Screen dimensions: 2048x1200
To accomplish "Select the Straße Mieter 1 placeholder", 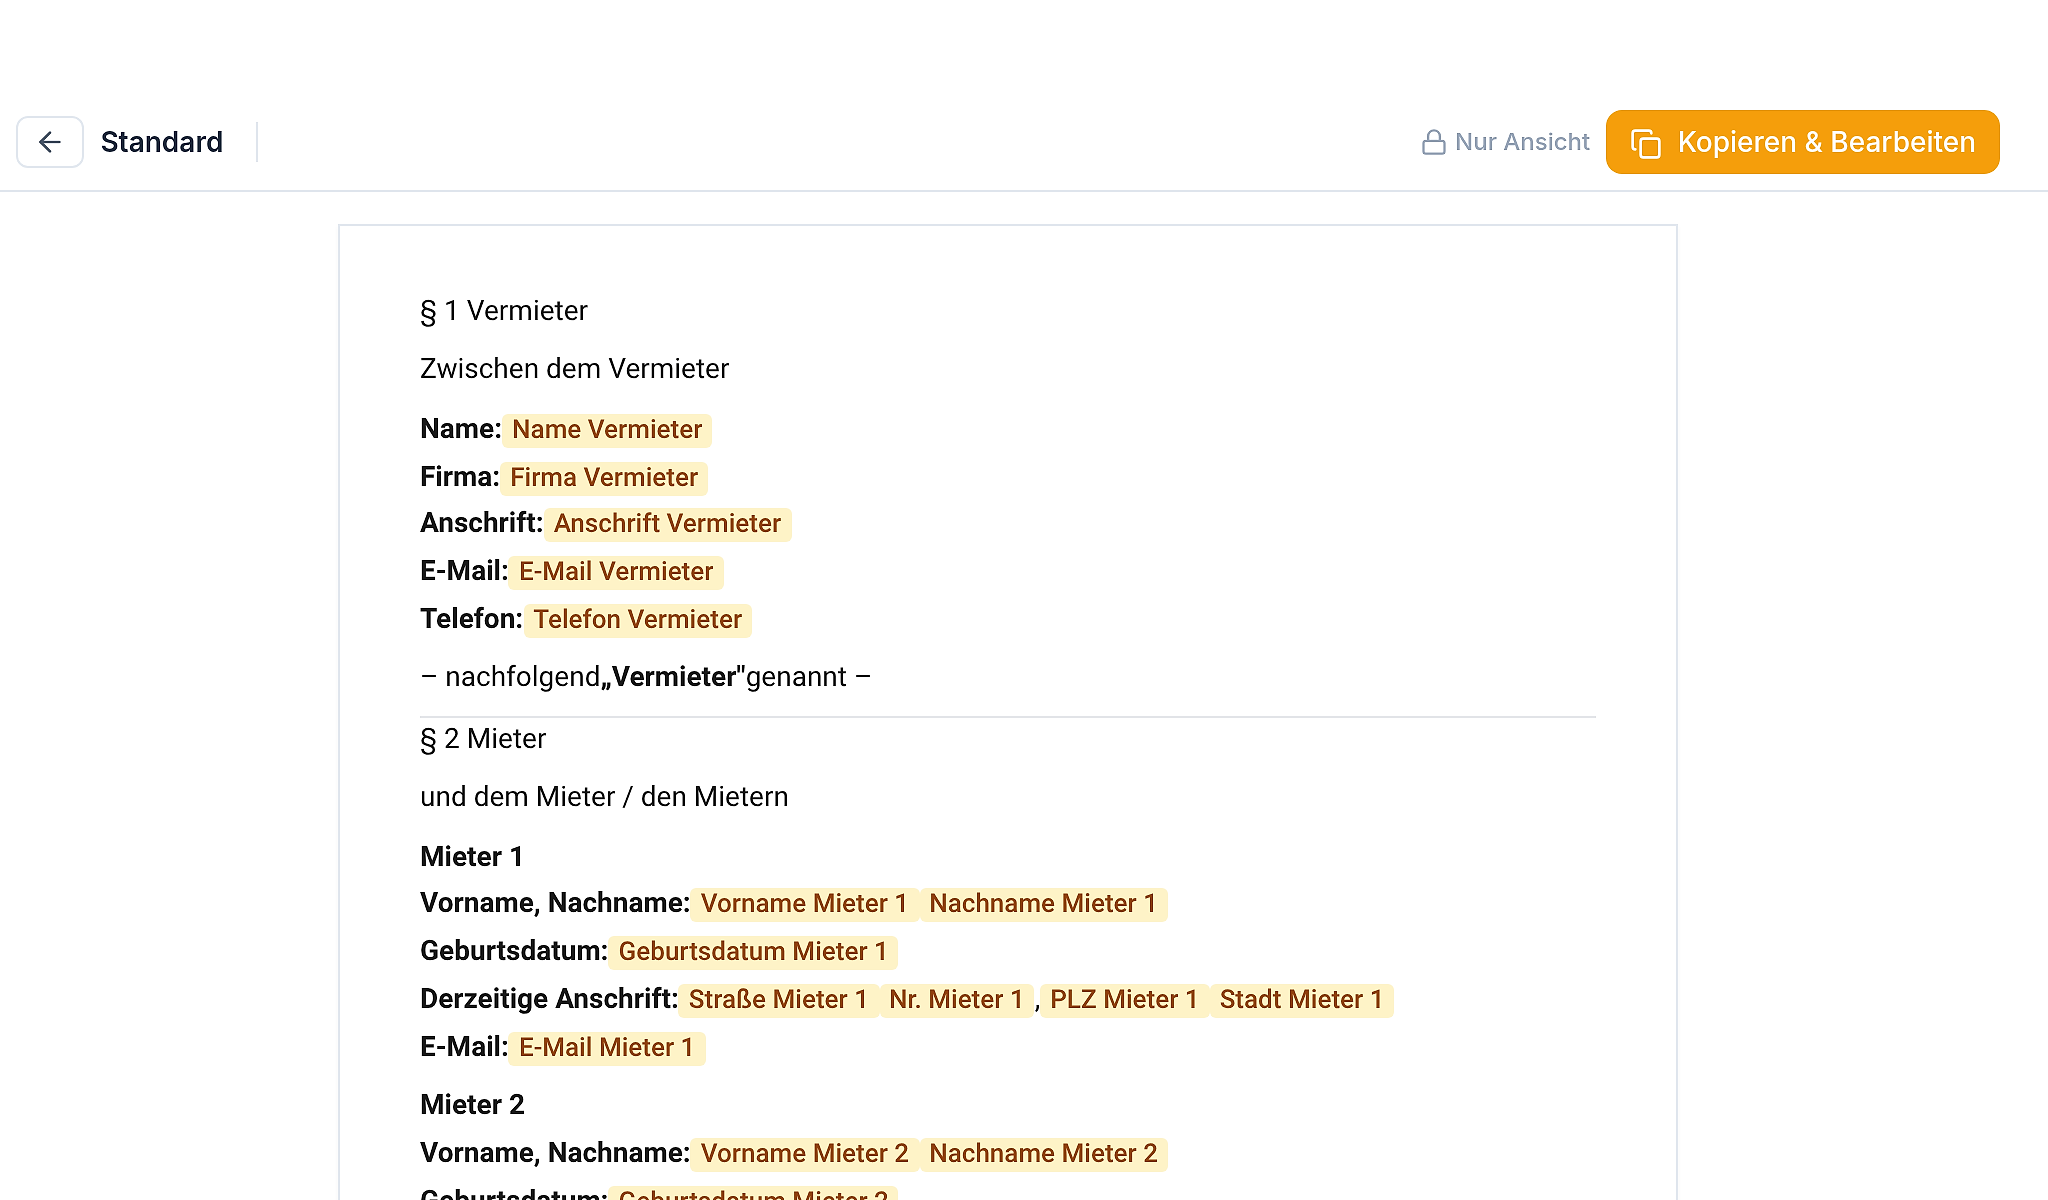I will [778, 1000].
